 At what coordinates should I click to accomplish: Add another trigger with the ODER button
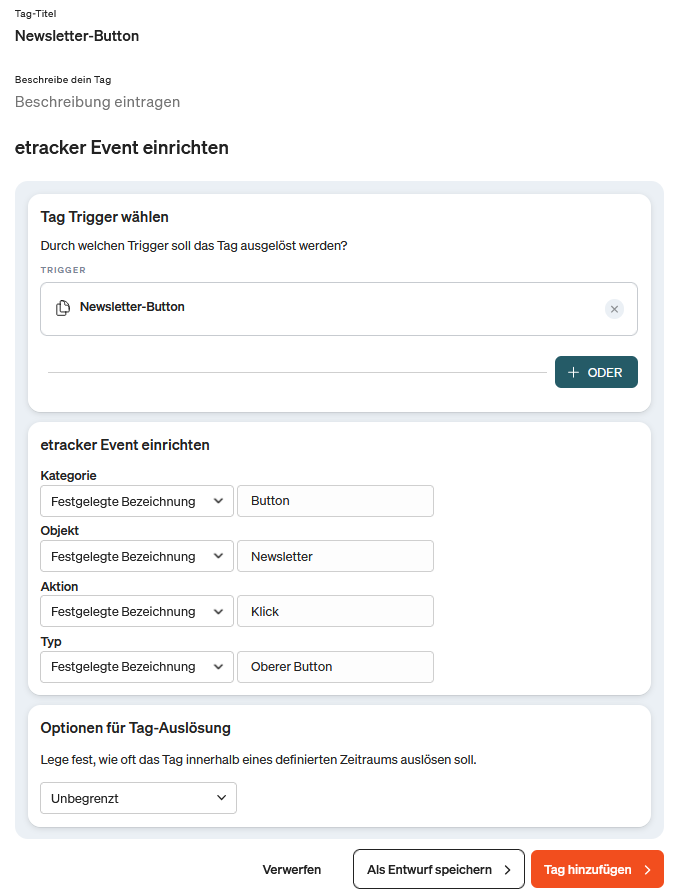596,371
